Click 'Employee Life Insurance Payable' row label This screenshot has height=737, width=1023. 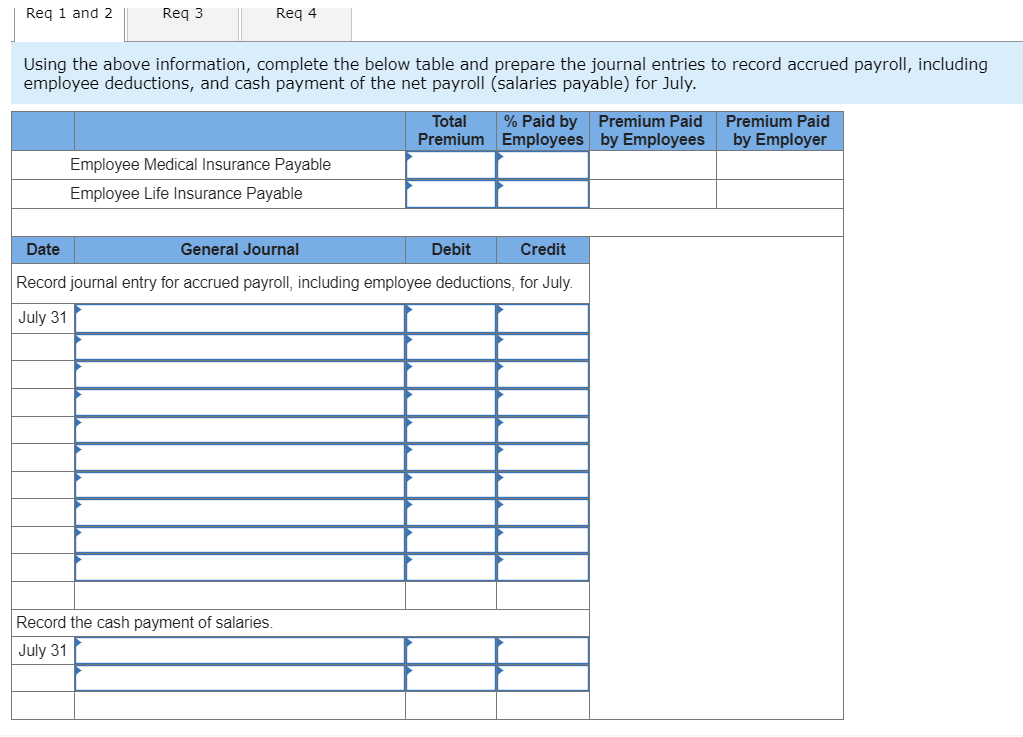click(186, 194)
